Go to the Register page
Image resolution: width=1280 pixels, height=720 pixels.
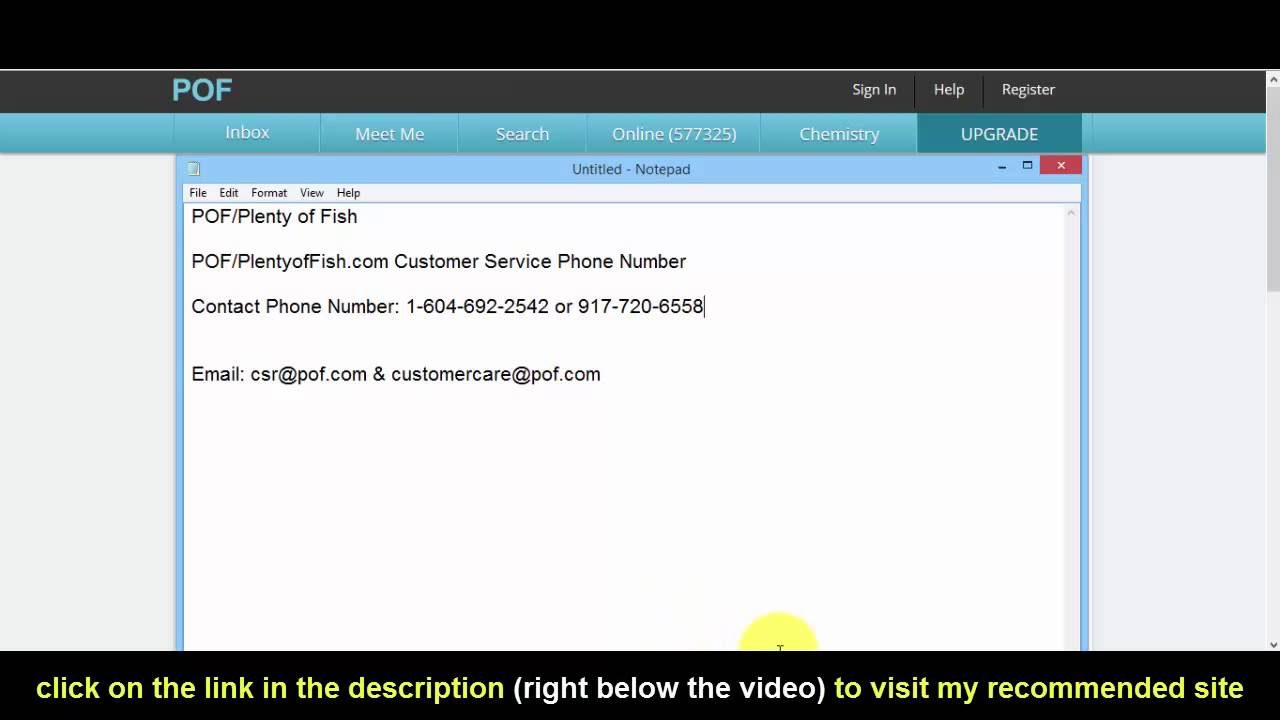[1028, 90]
